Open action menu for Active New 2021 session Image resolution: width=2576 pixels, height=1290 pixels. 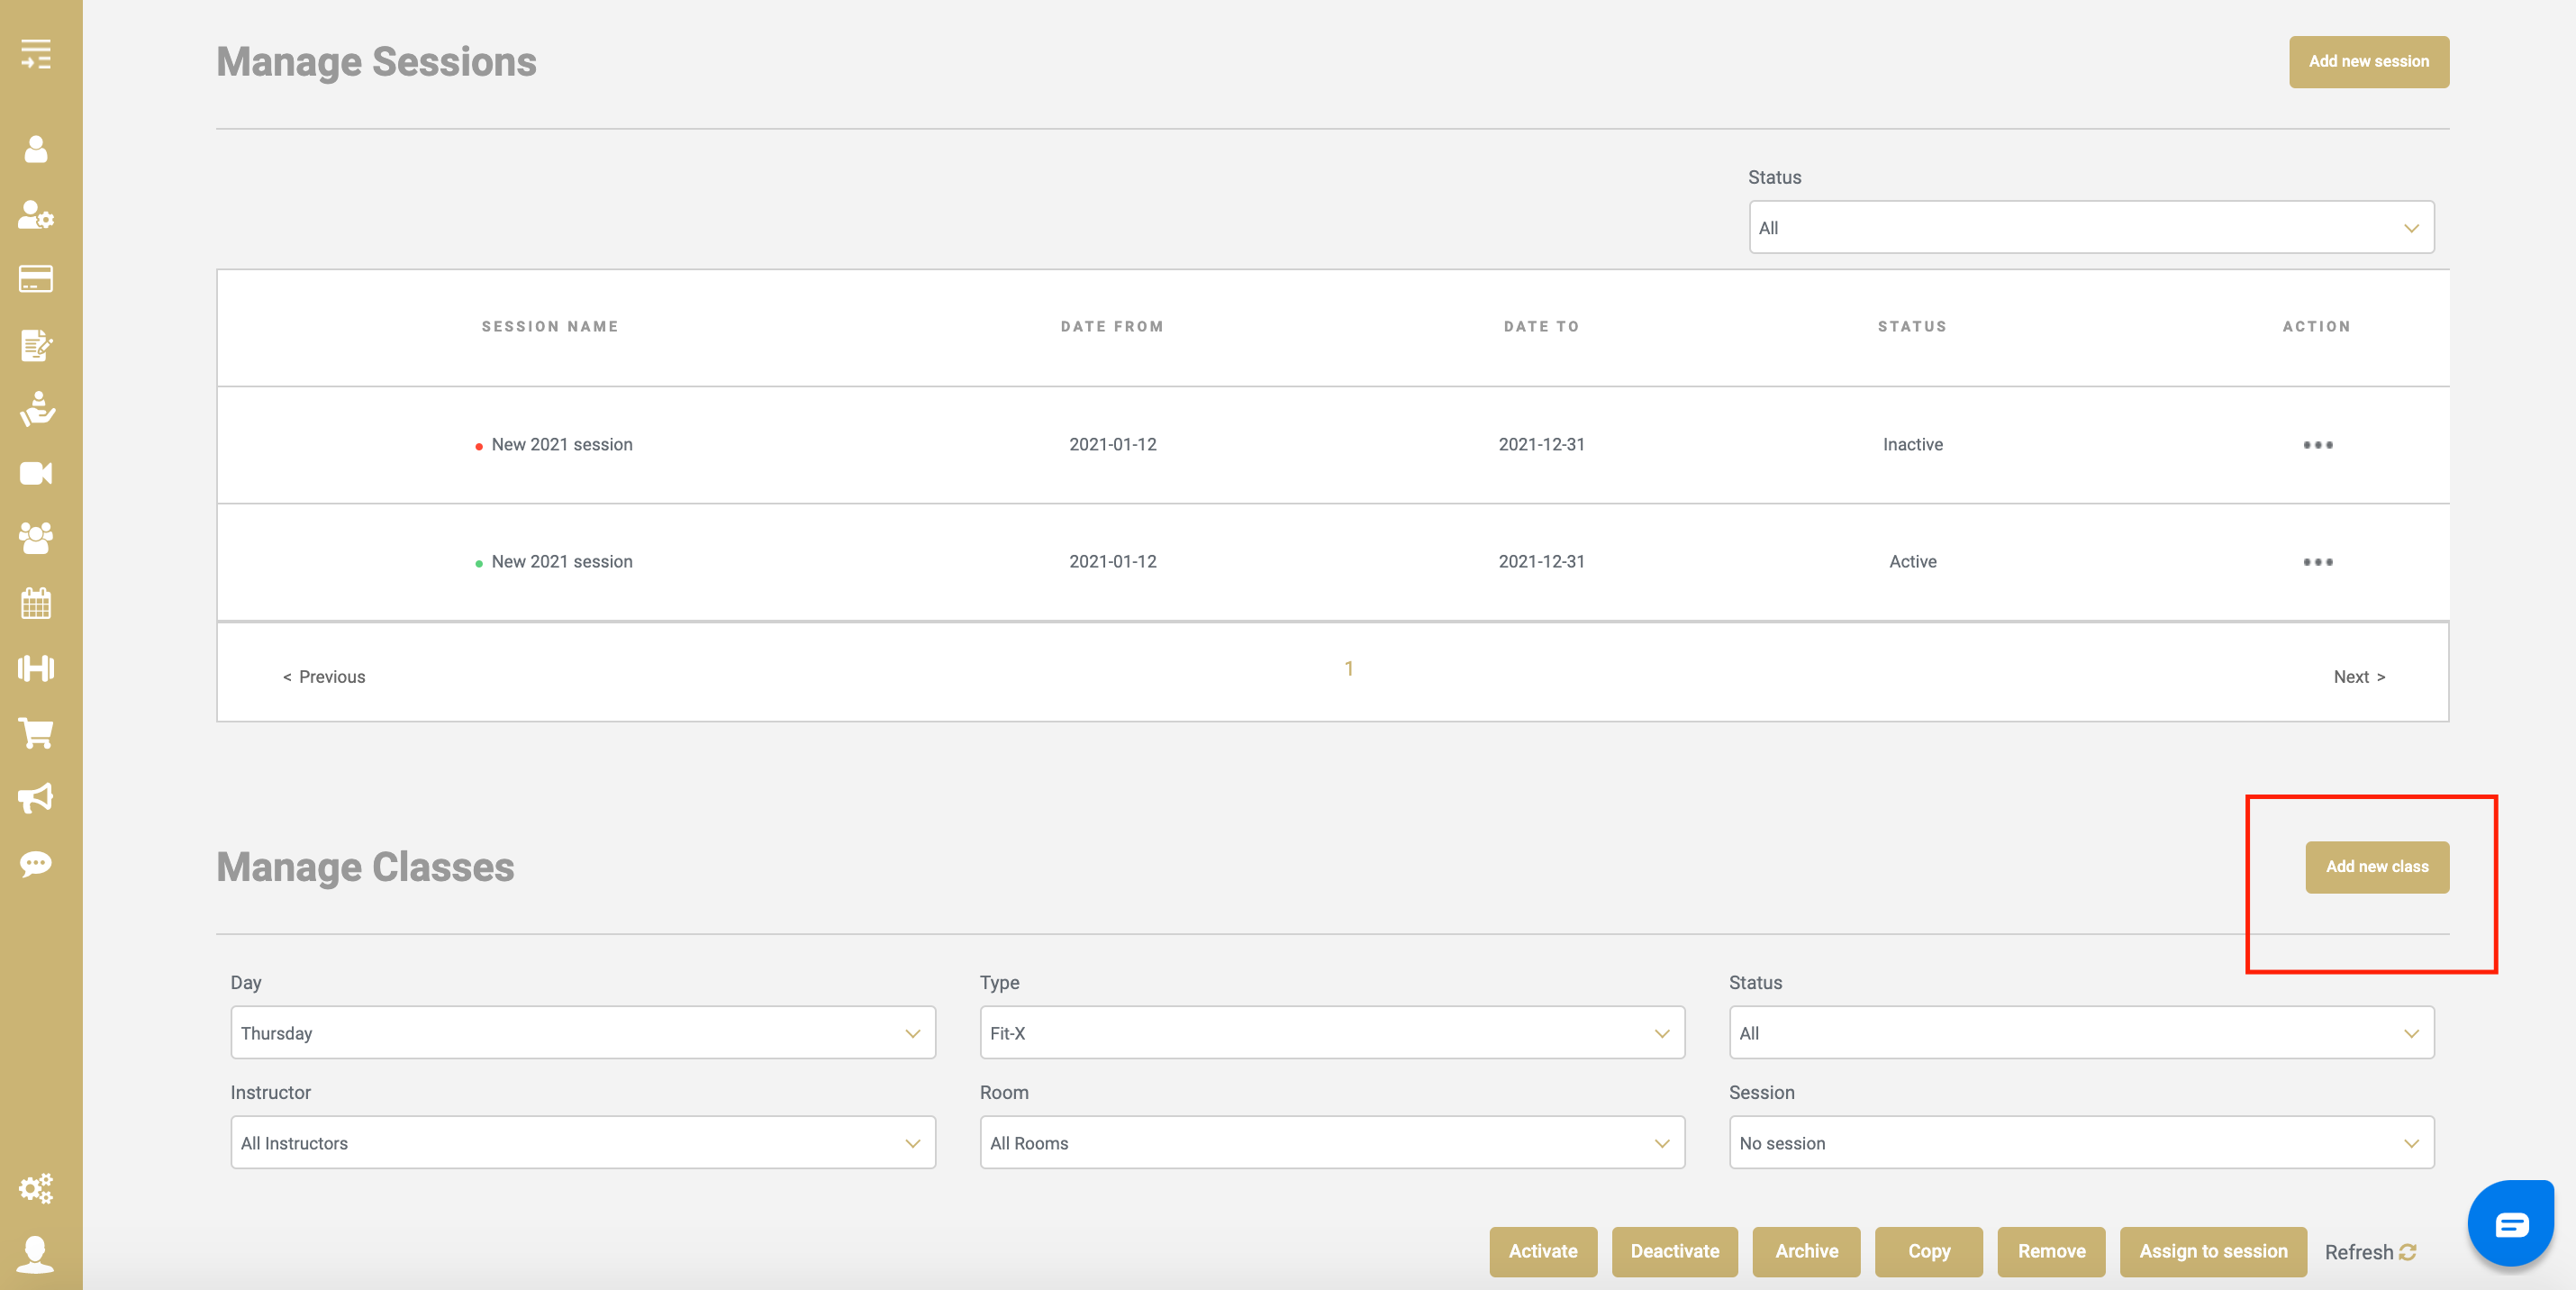(x=2317, y=562)
